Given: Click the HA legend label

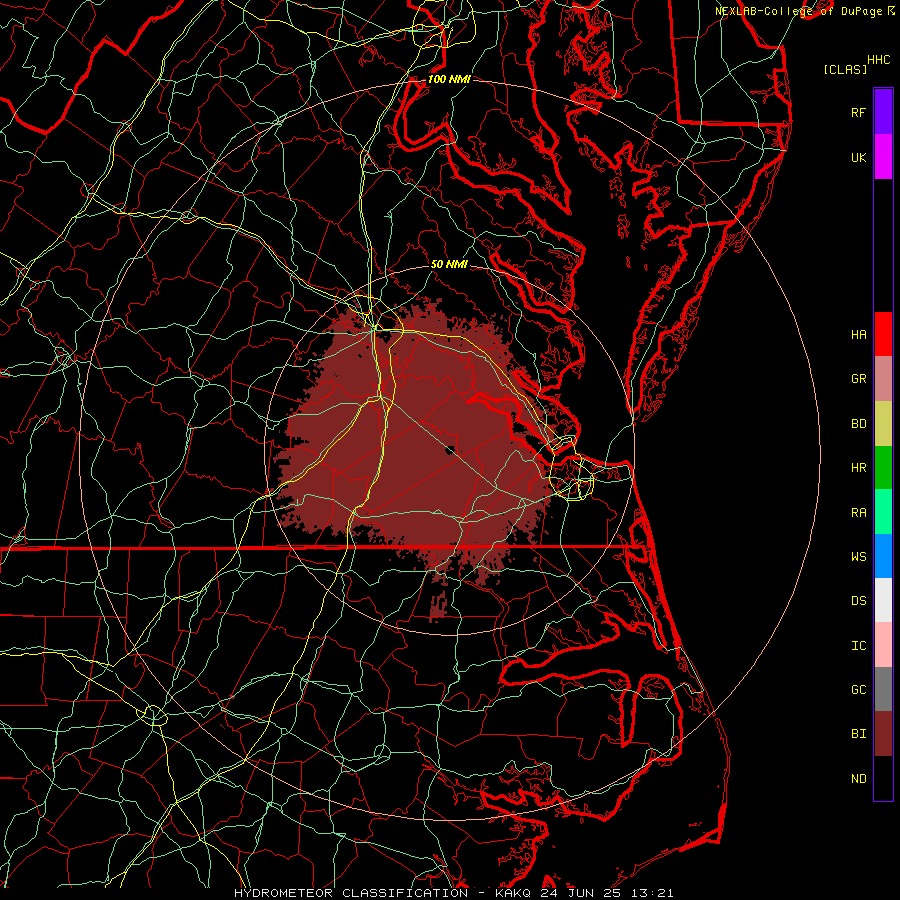Looking at the screenshot, I should (858, 334).
